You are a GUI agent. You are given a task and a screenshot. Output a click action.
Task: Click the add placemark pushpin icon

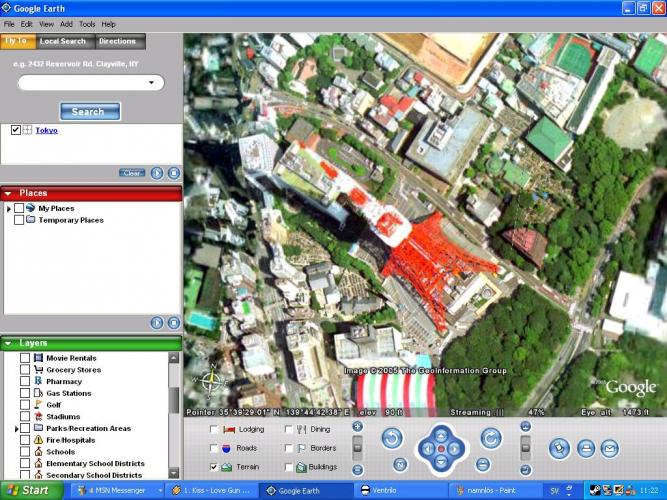560,449
